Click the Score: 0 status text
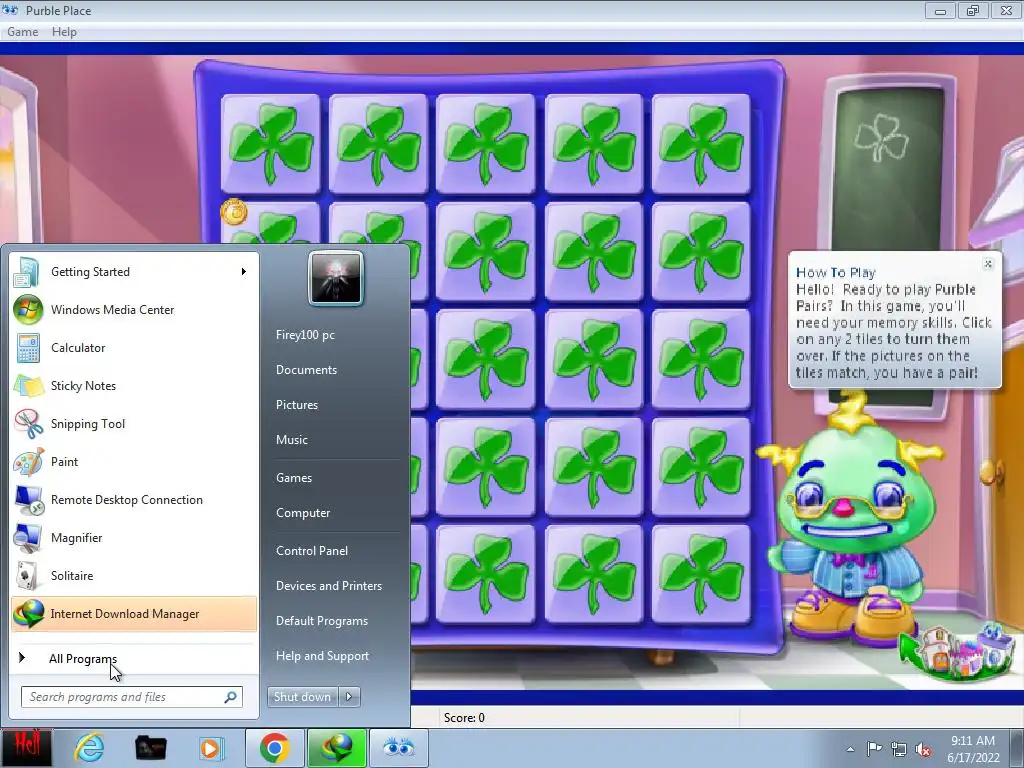 point(464,718)
